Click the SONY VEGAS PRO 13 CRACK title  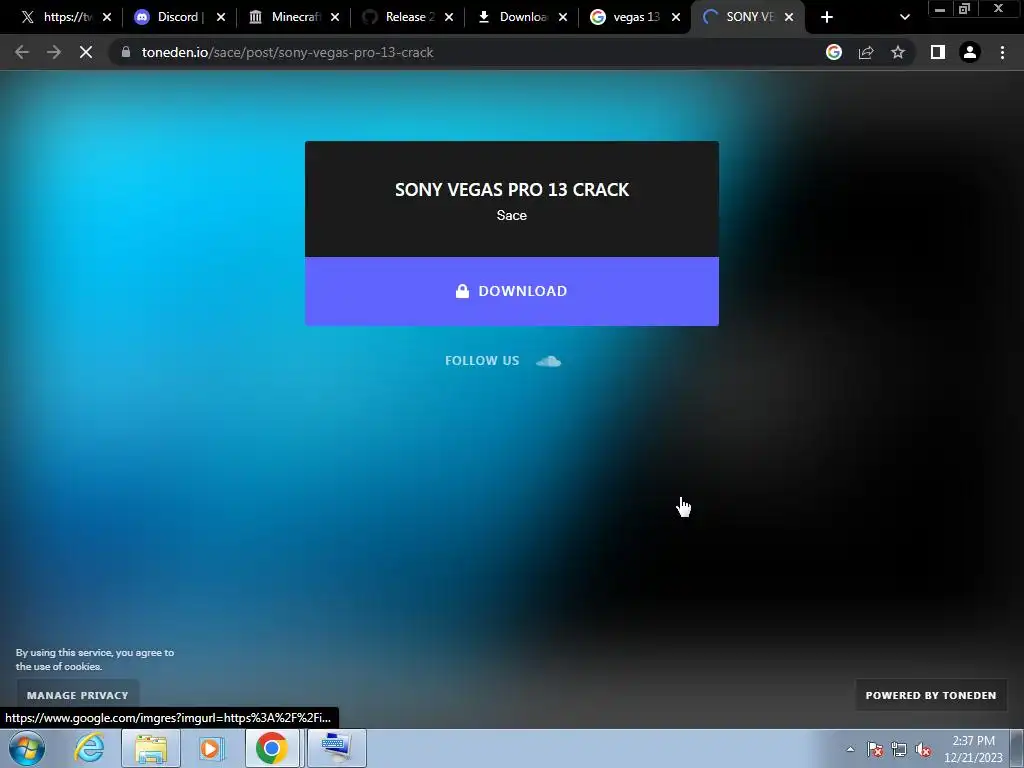pos(512,189)
